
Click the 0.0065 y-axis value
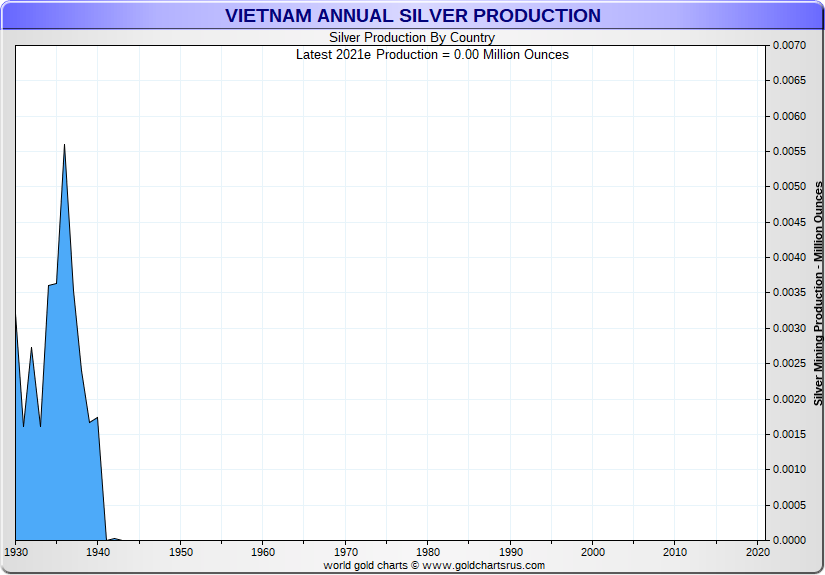click(x=789, y=80)
